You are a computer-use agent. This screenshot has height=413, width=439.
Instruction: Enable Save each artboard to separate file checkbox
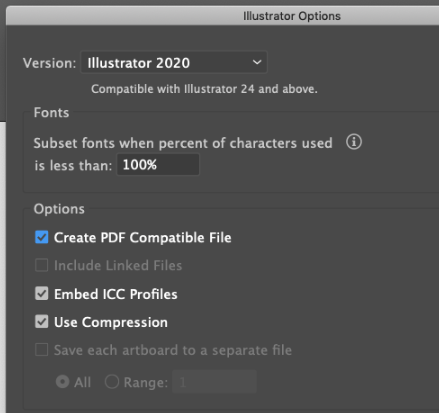pos(42,350)
